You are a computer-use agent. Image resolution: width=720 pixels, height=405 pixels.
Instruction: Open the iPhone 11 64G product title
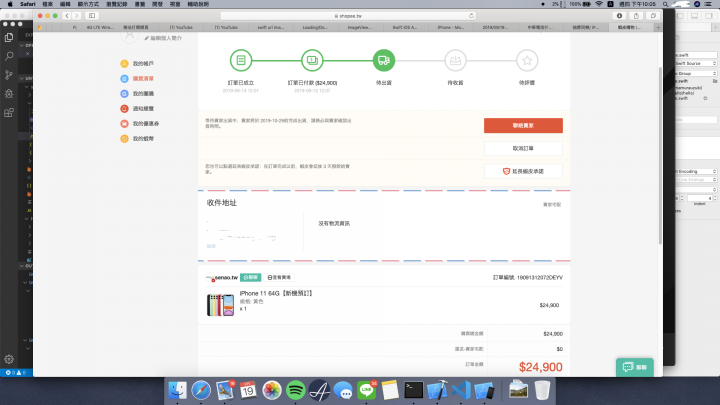point(276,293)
